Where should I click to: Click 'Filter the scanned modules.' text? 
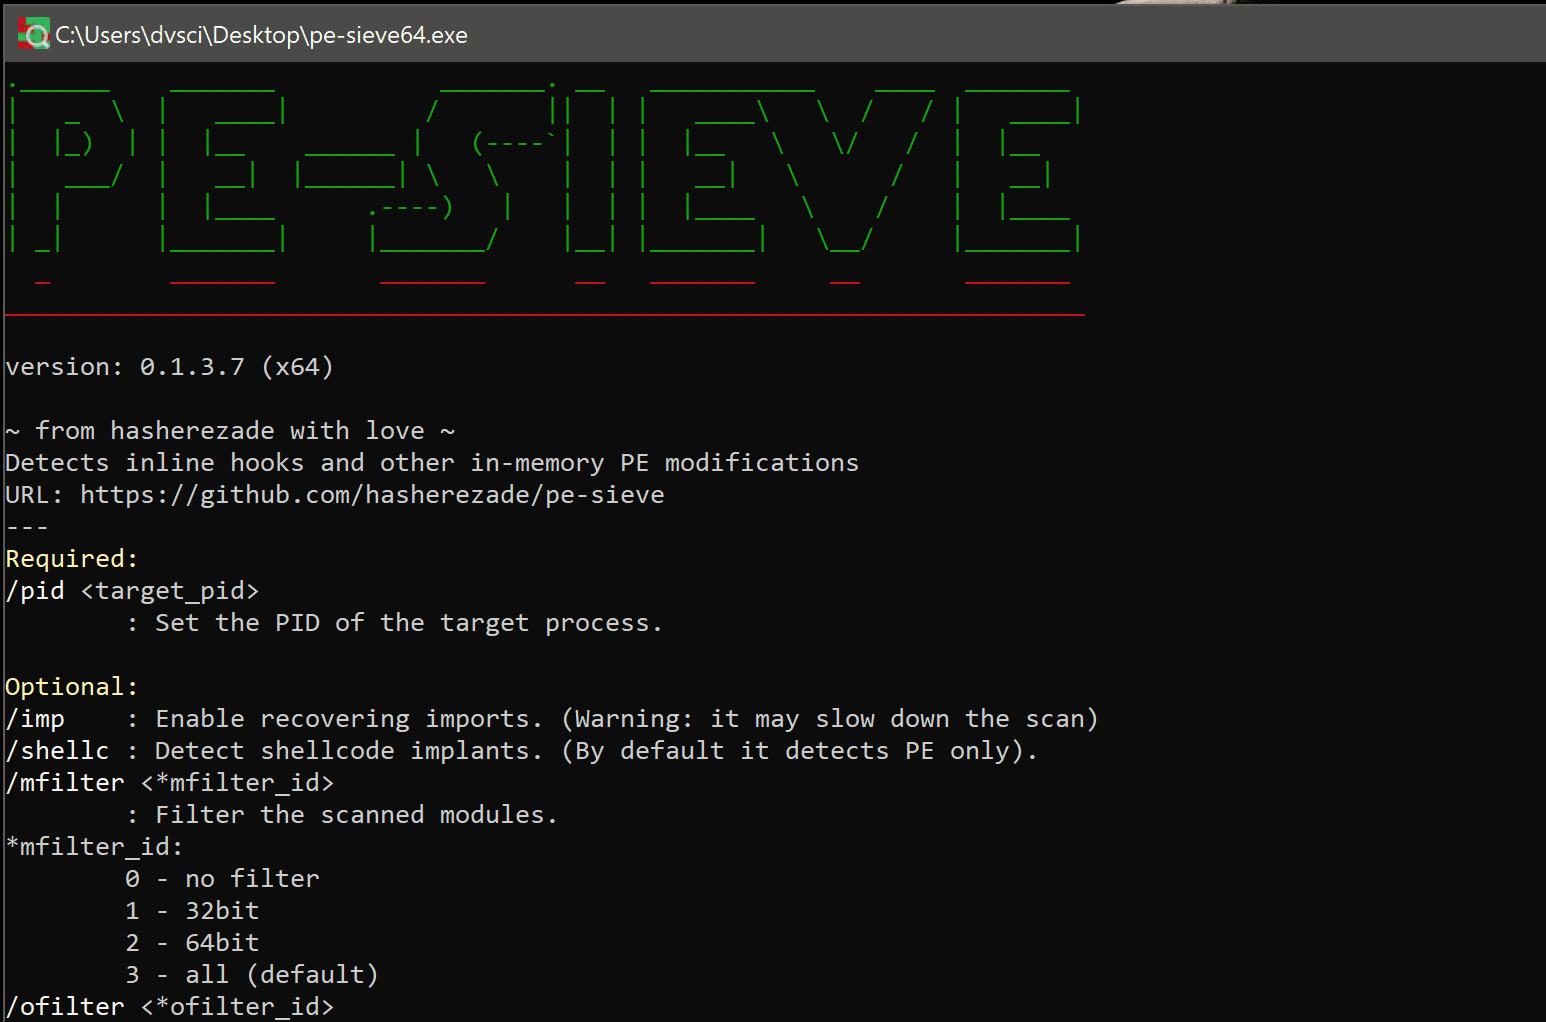356,815
